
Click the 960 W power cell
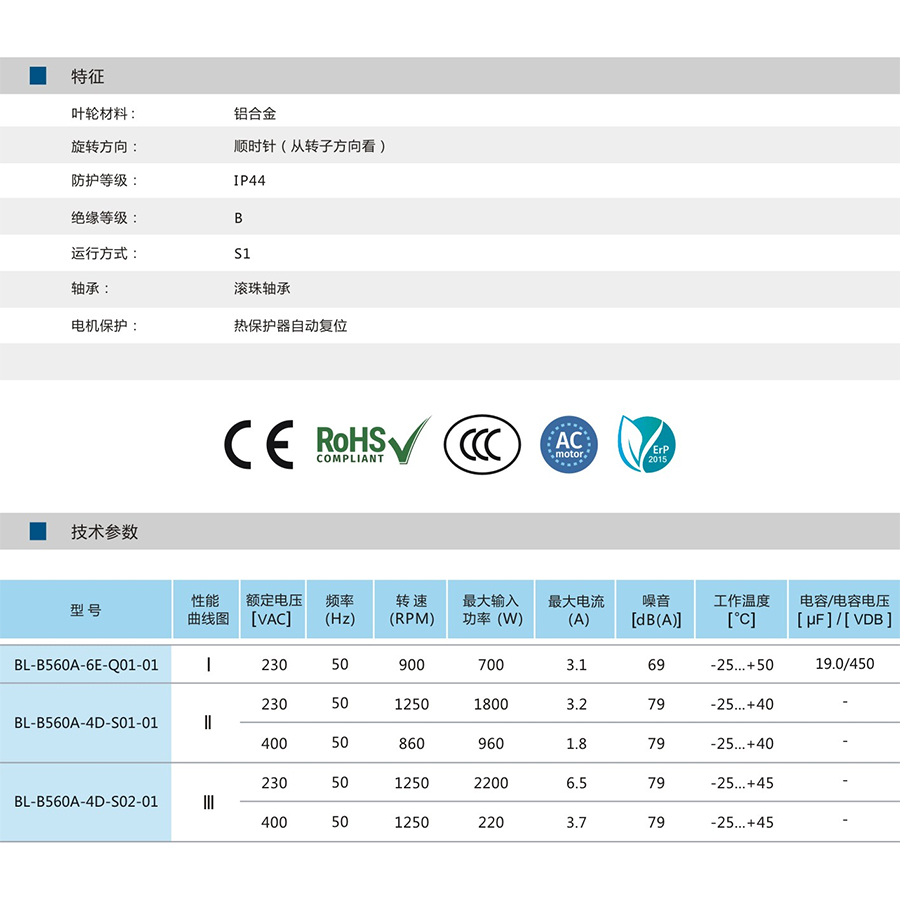point(491,744)
